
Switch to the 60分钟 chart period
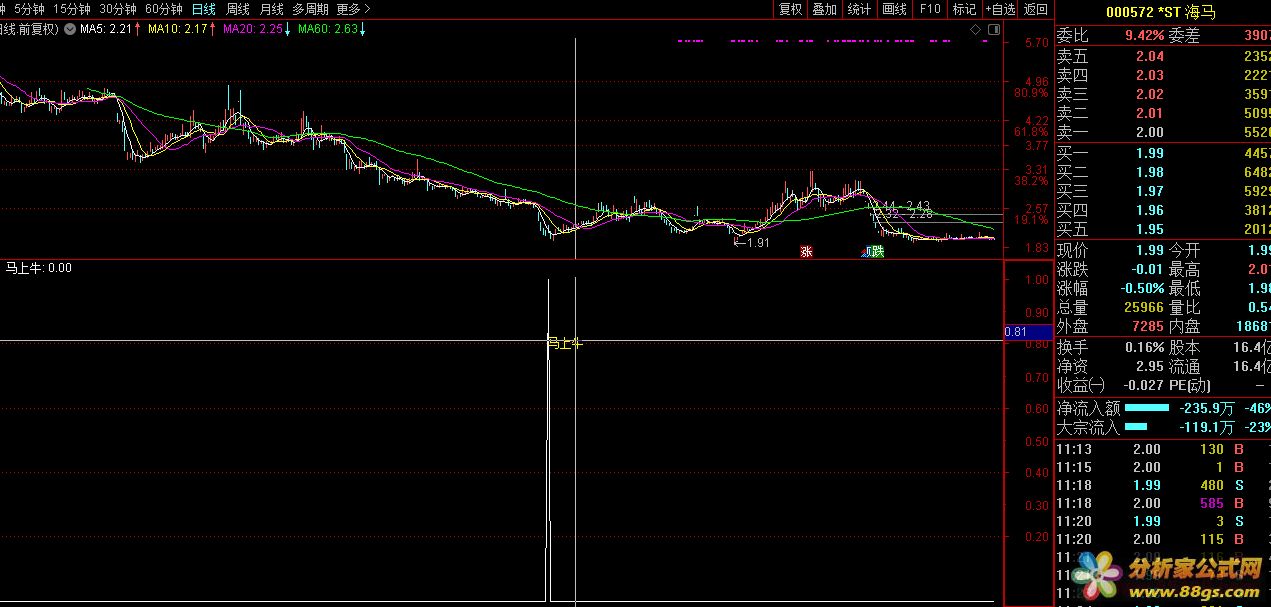pos(164,9)
